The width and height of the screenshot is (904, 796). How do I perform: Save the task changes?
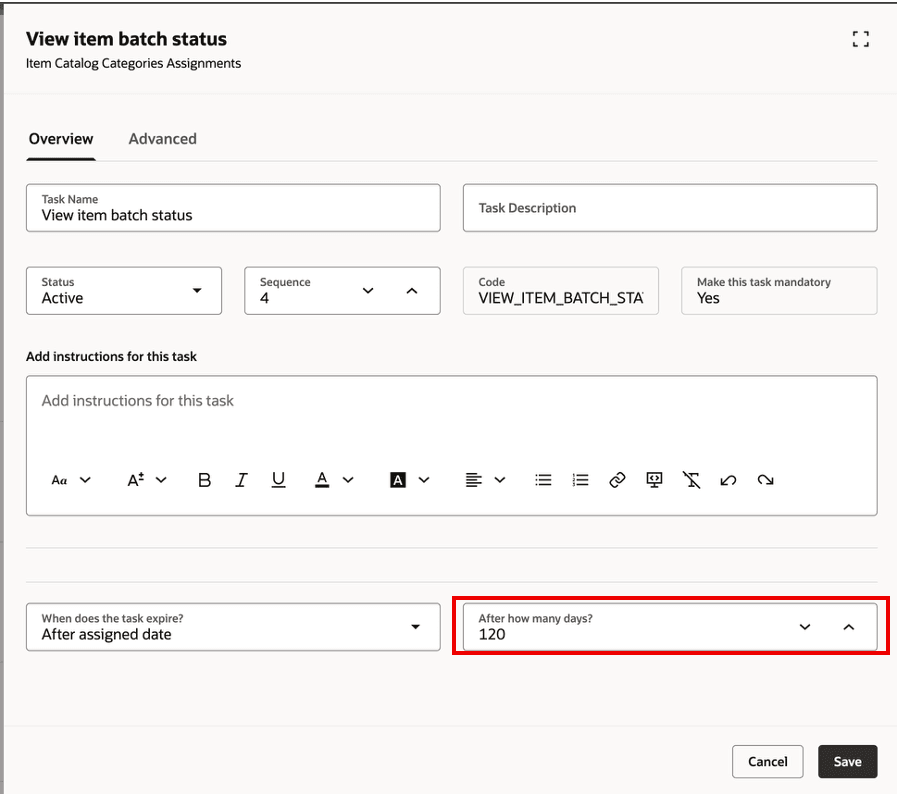[x=847, y=761]
